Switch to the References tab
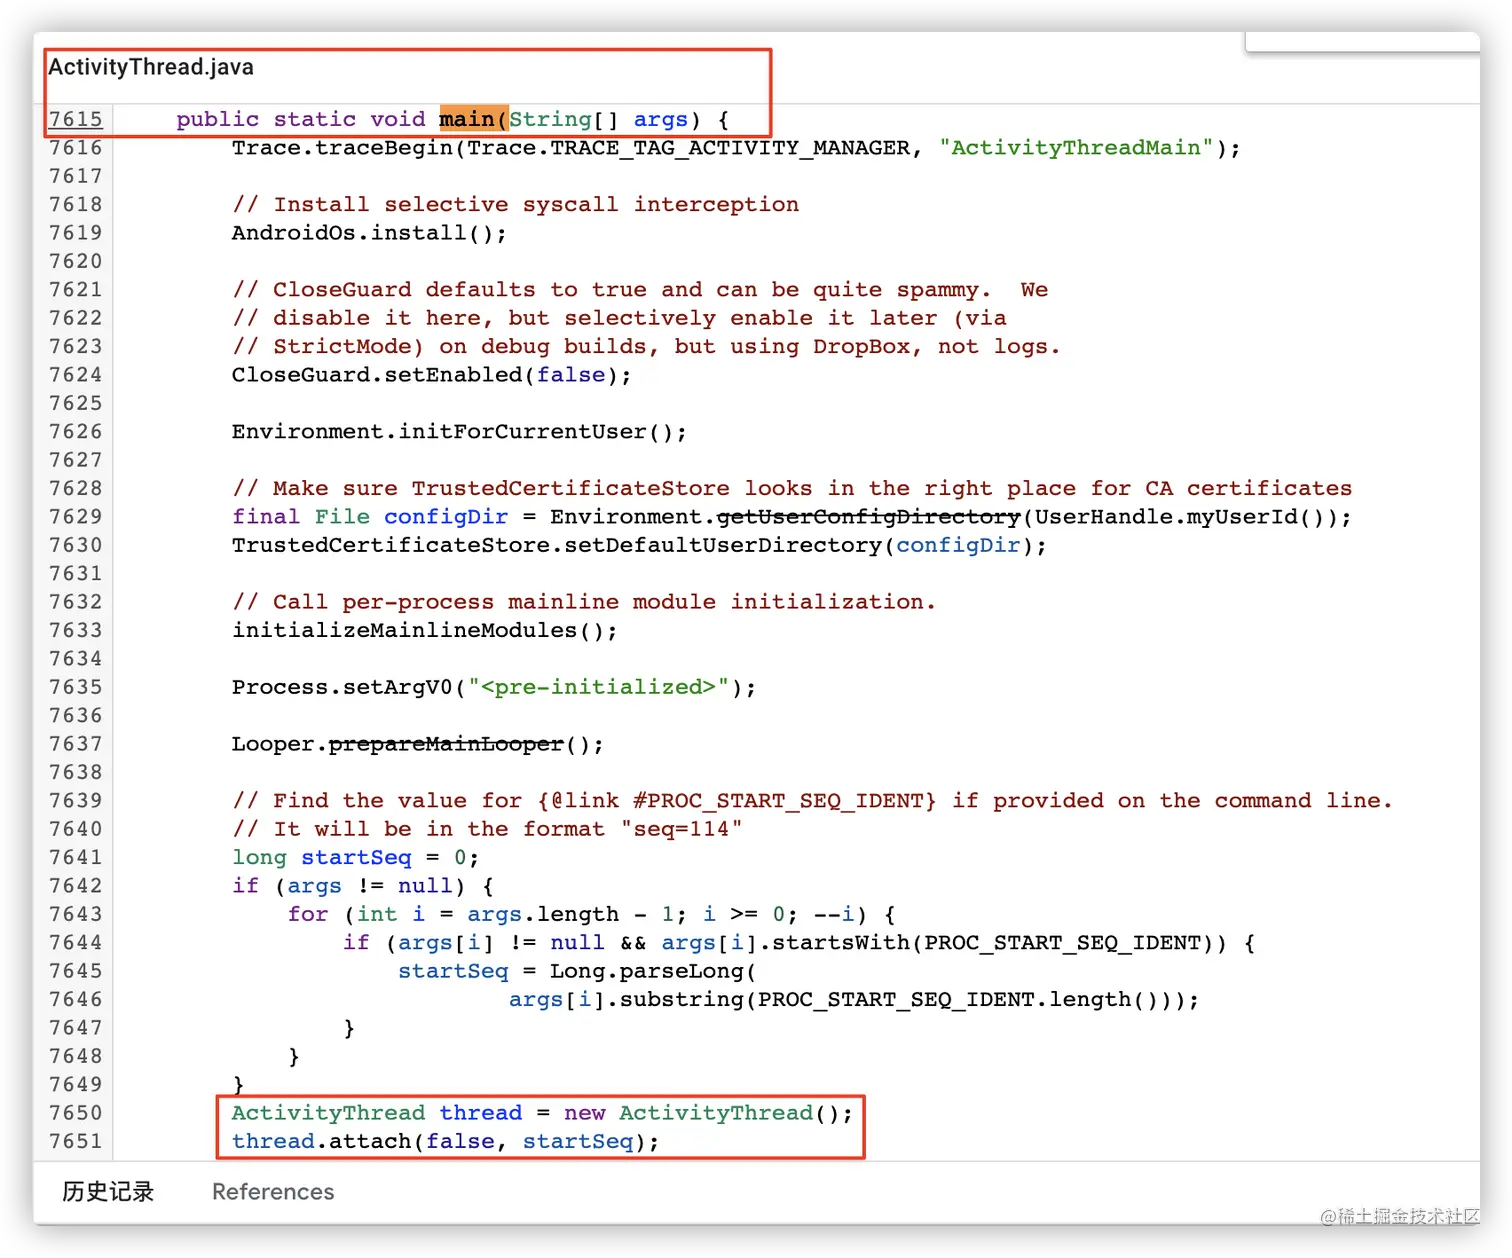Screen dimensions: 1512x1258 click(273, 1191)
